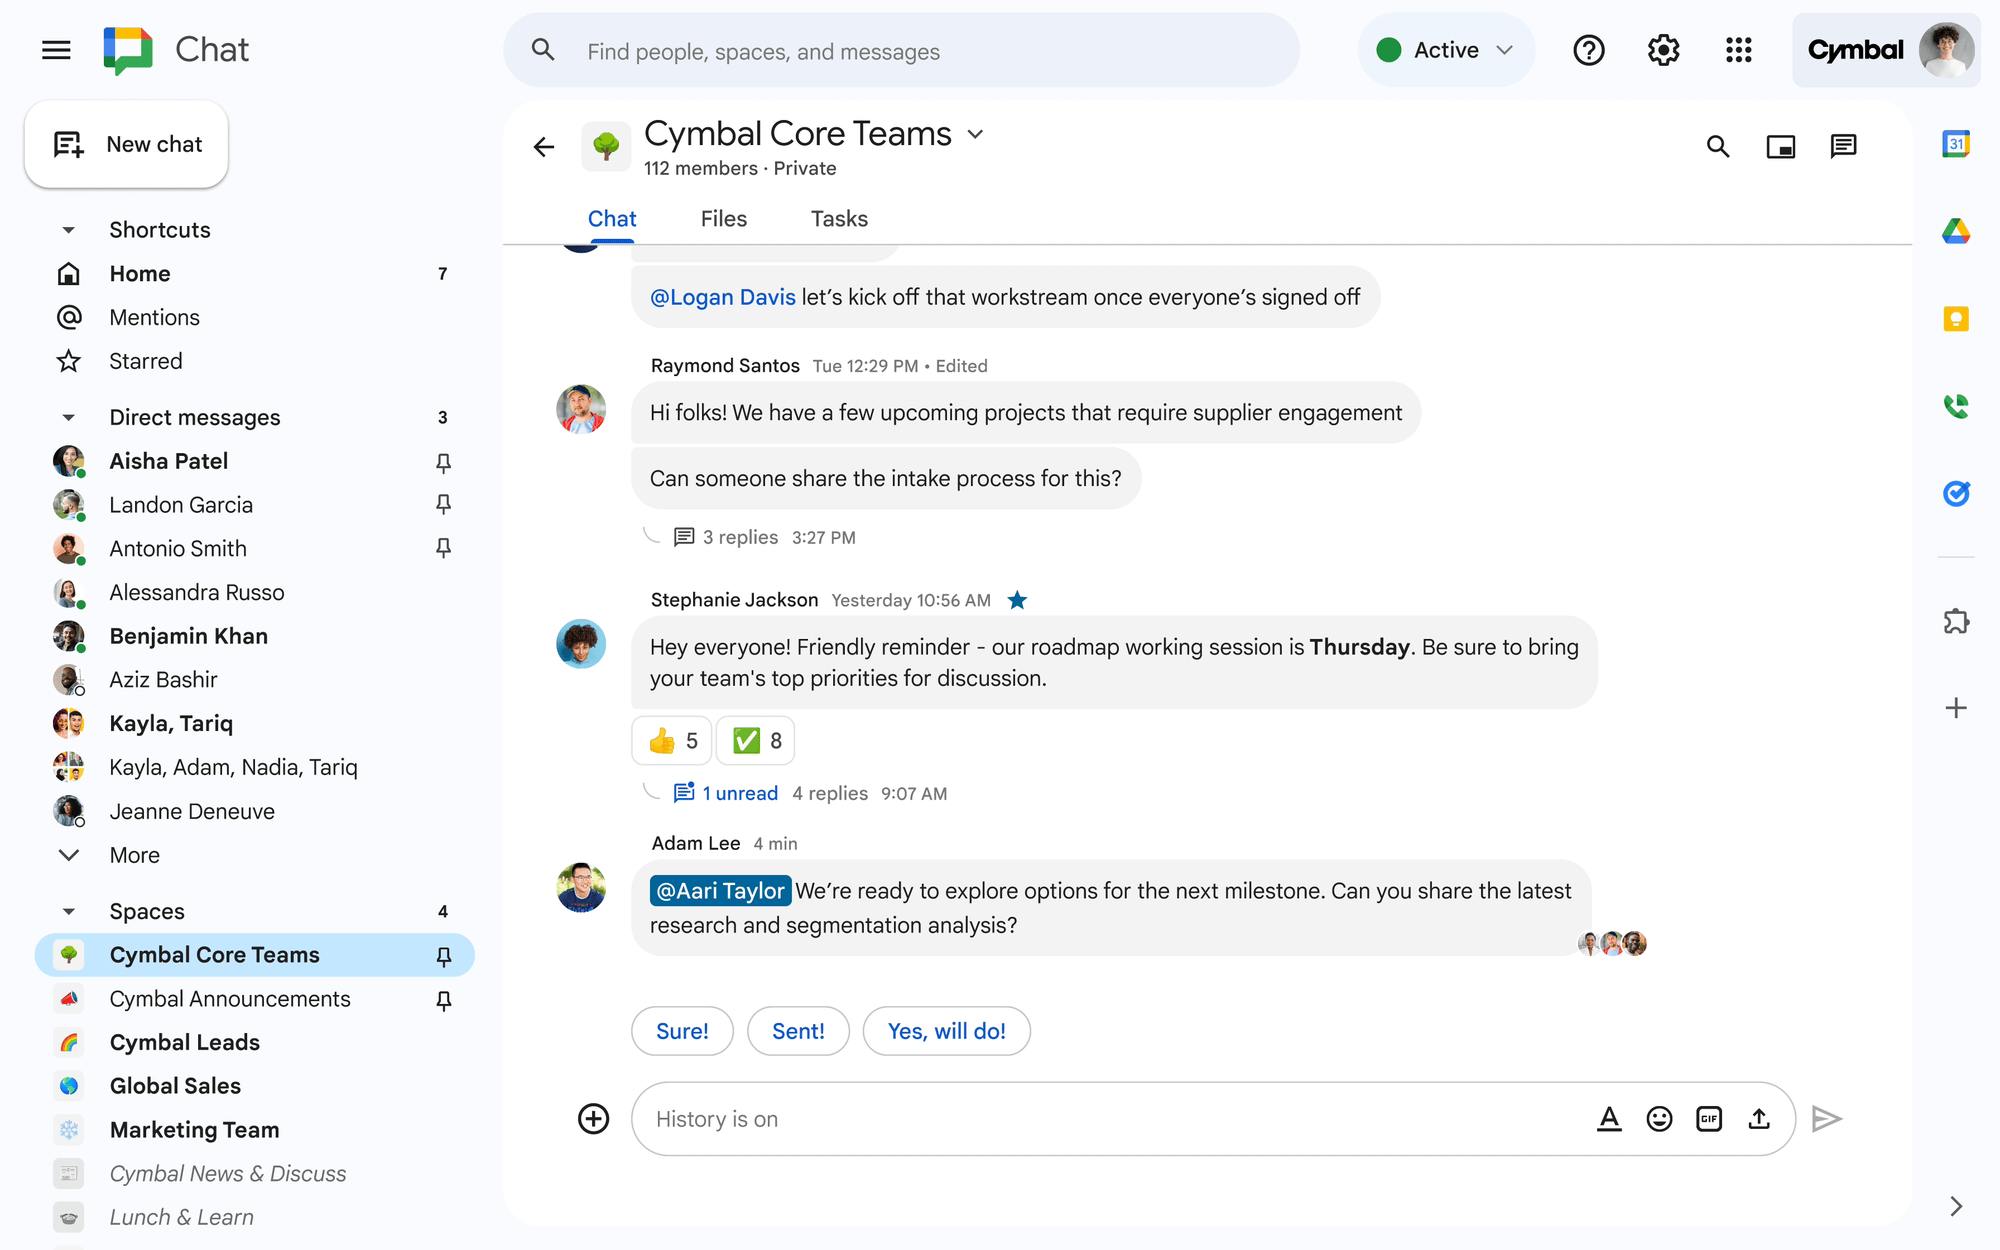Click the new chat compose icon
Image resolution: width=2000 pixels, height=1250 pixels.
pyautogui.click(x=68, y=144)
